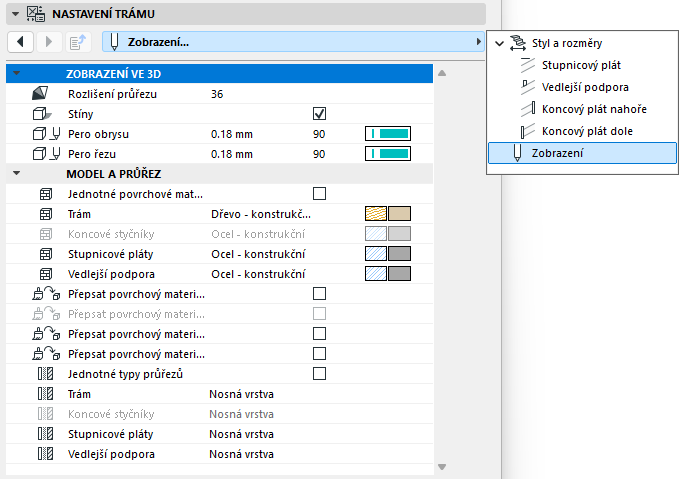Click the Stíny shadow cube icon
Viewport: 681px width, 479px height.
[42, 114]
